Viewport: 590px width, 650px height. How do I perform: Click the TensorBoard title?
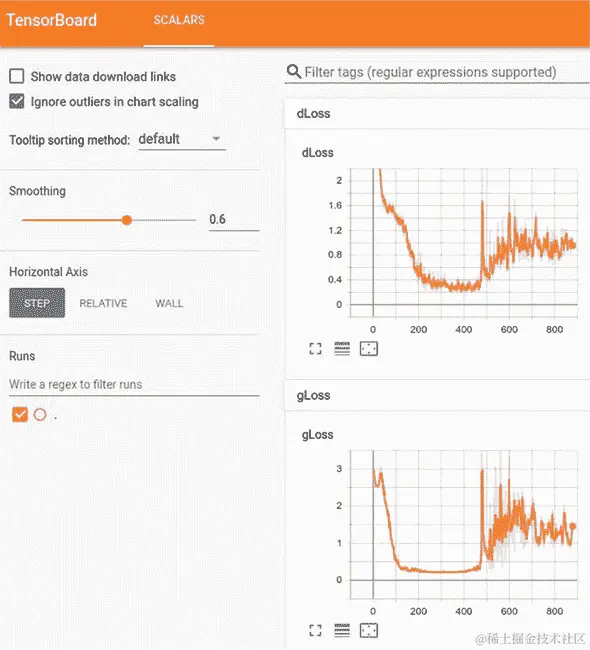pos(51,20)
